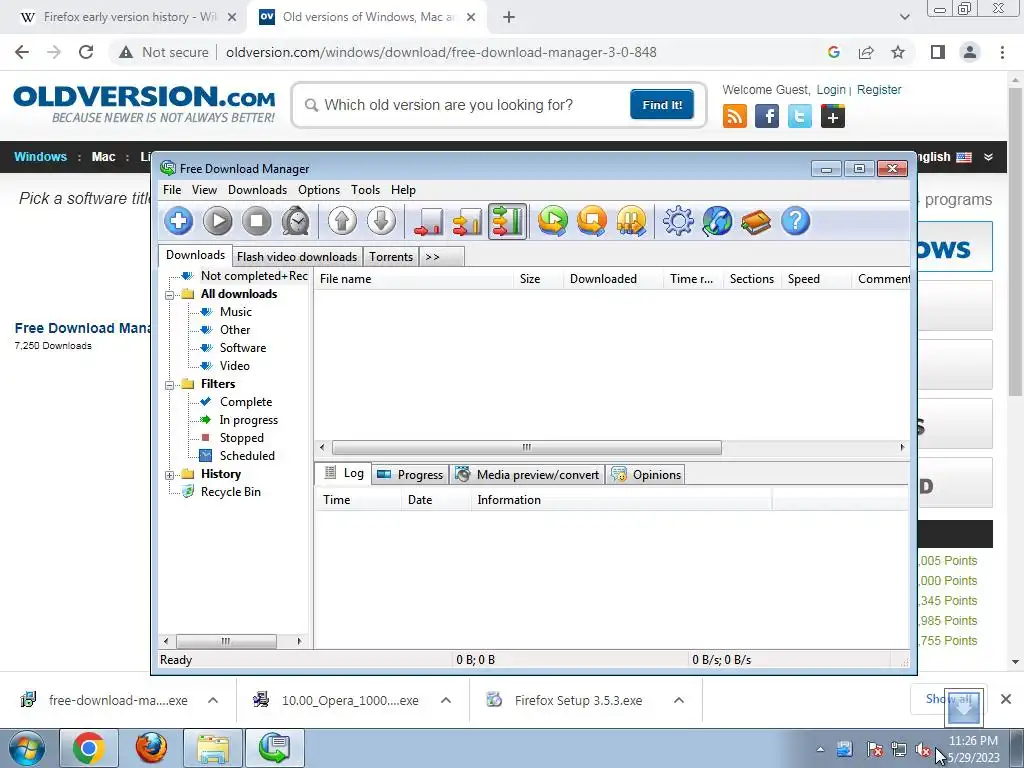Screen dimensions: 1024x768
Task: Select the Software download group
Action: pos(242,348)
